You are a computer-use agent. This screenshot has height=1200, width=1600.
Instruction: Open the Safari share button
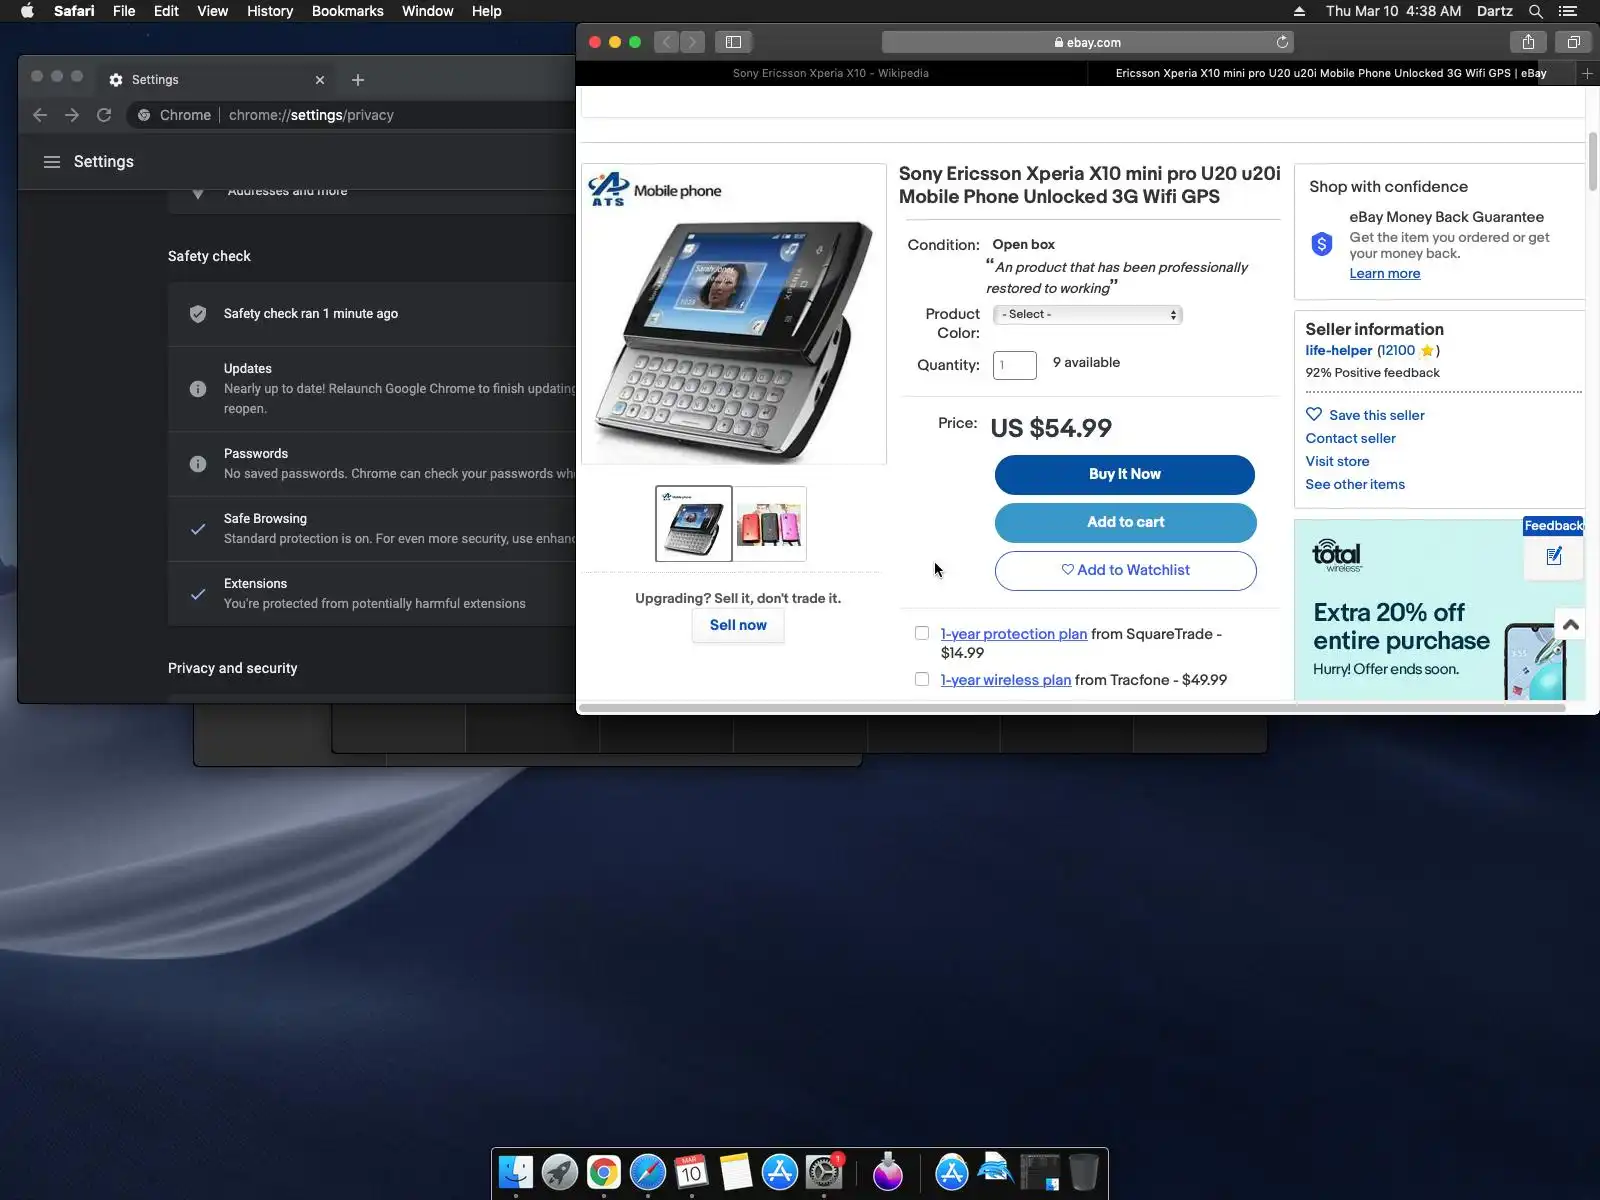pos(1528,42)
